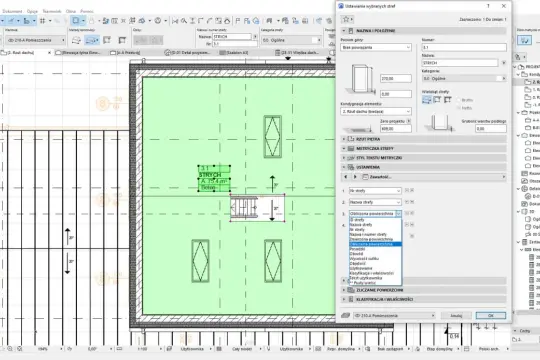540x360 pixels.
Task: Open the Opcje menu
Action: (32, 11)
